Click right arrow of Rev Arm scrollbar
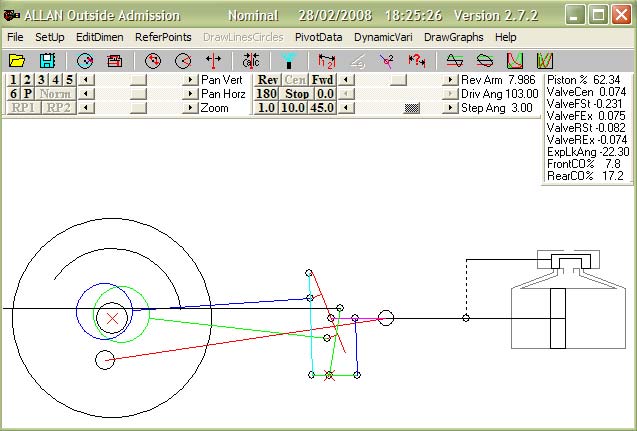Screen dimensions: 637x431 (451, 79)
